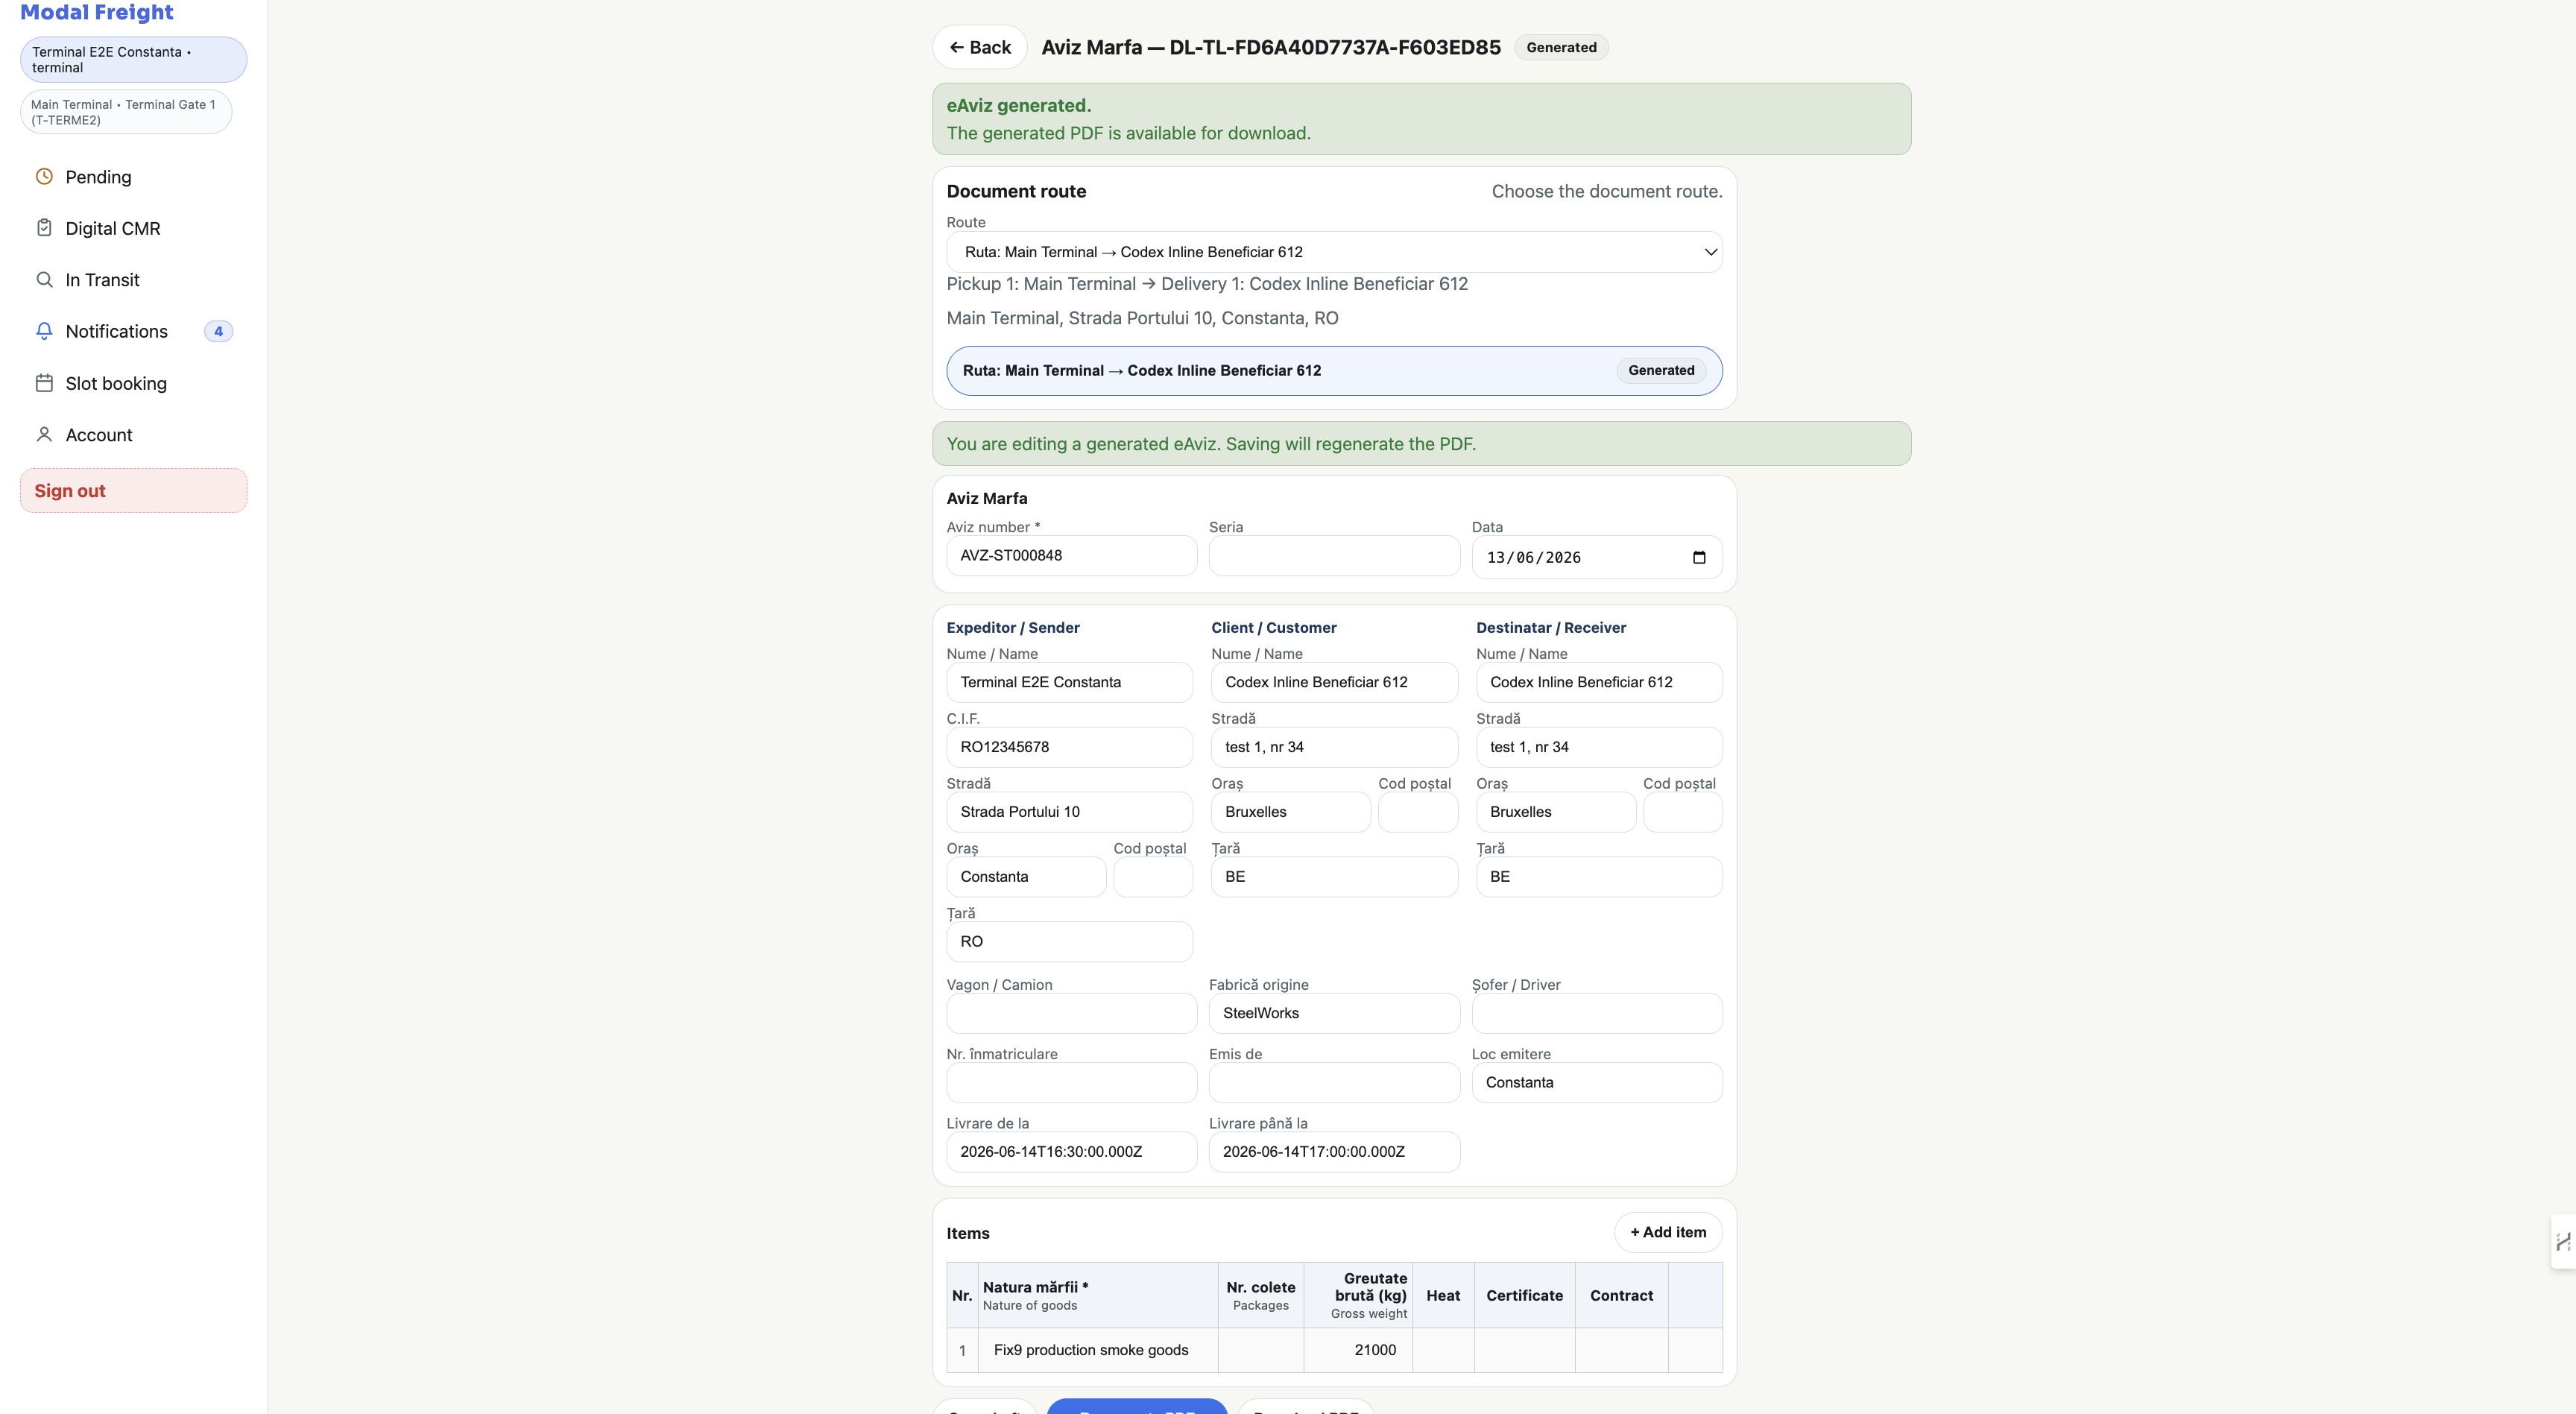The image size is (2576, 1414).
Task: Click item 1 Contract cell
Action: click(1621, 1350)
